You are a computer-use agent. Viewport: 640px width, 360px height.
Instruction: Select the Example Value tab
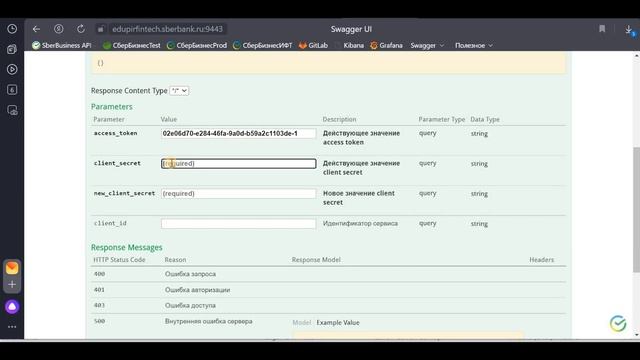coord(338,322)
